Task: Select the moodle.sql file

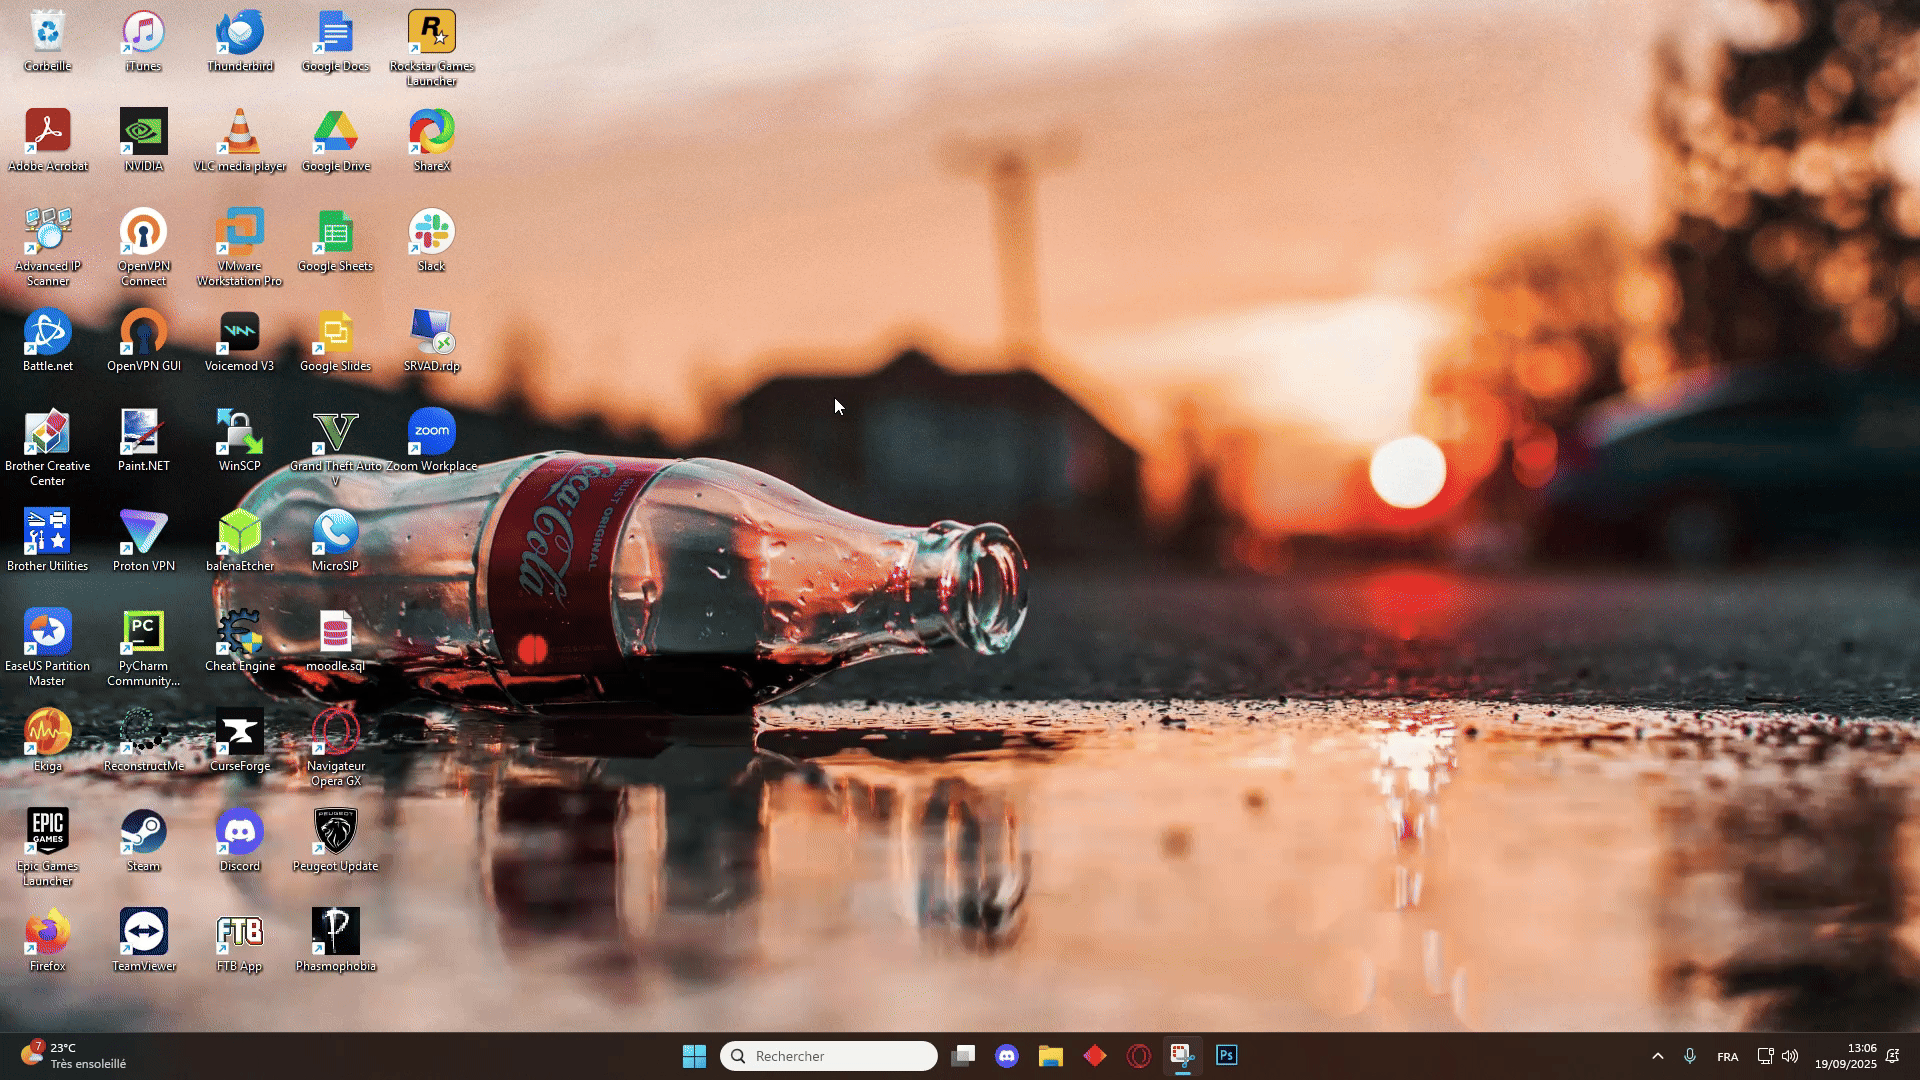Action: (335, 633)
